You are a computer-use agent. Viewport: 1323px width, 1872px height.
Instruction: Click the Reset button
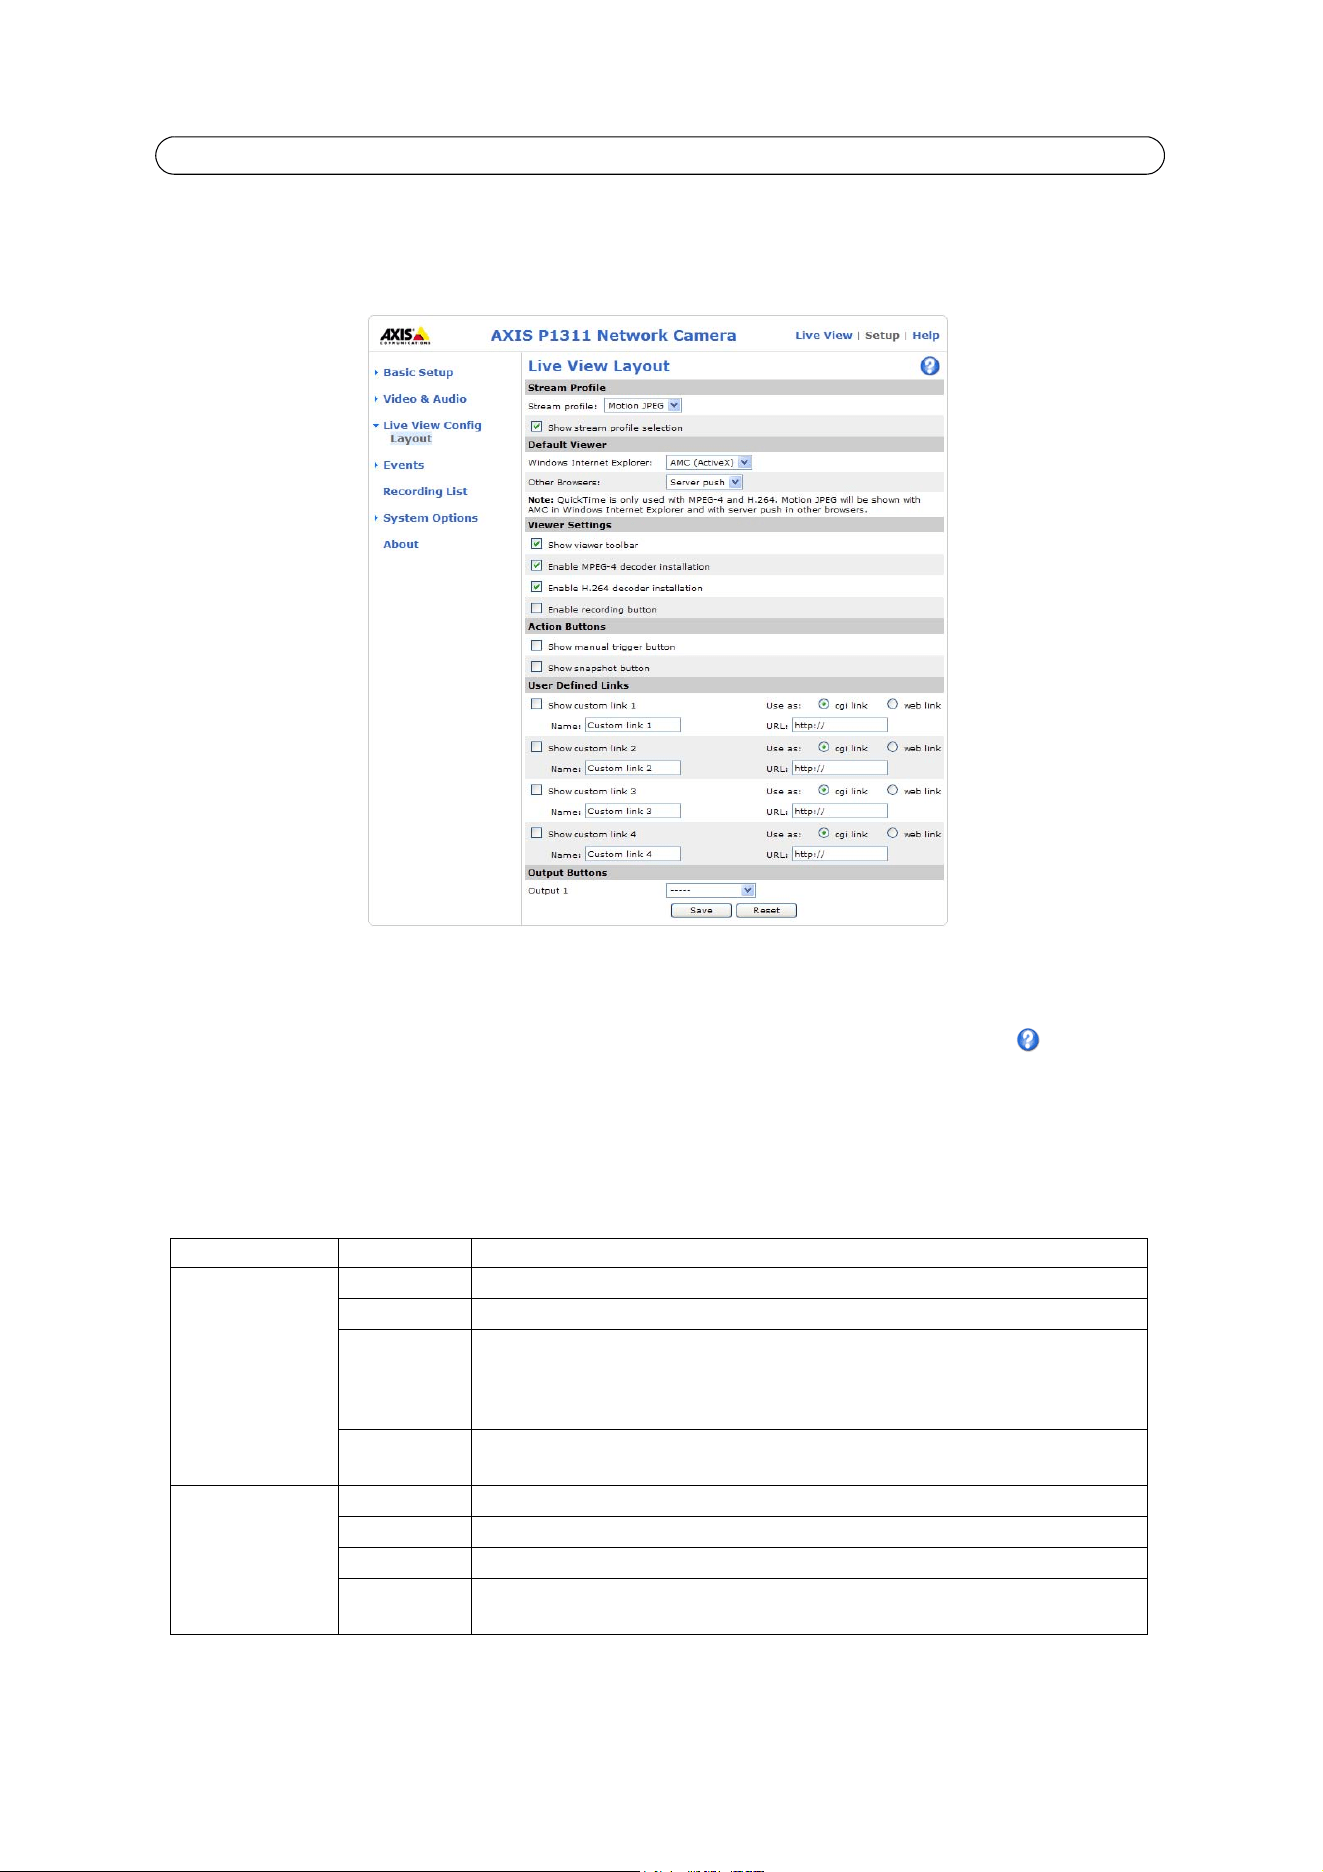pyautogui.click(x=766, y=910)
